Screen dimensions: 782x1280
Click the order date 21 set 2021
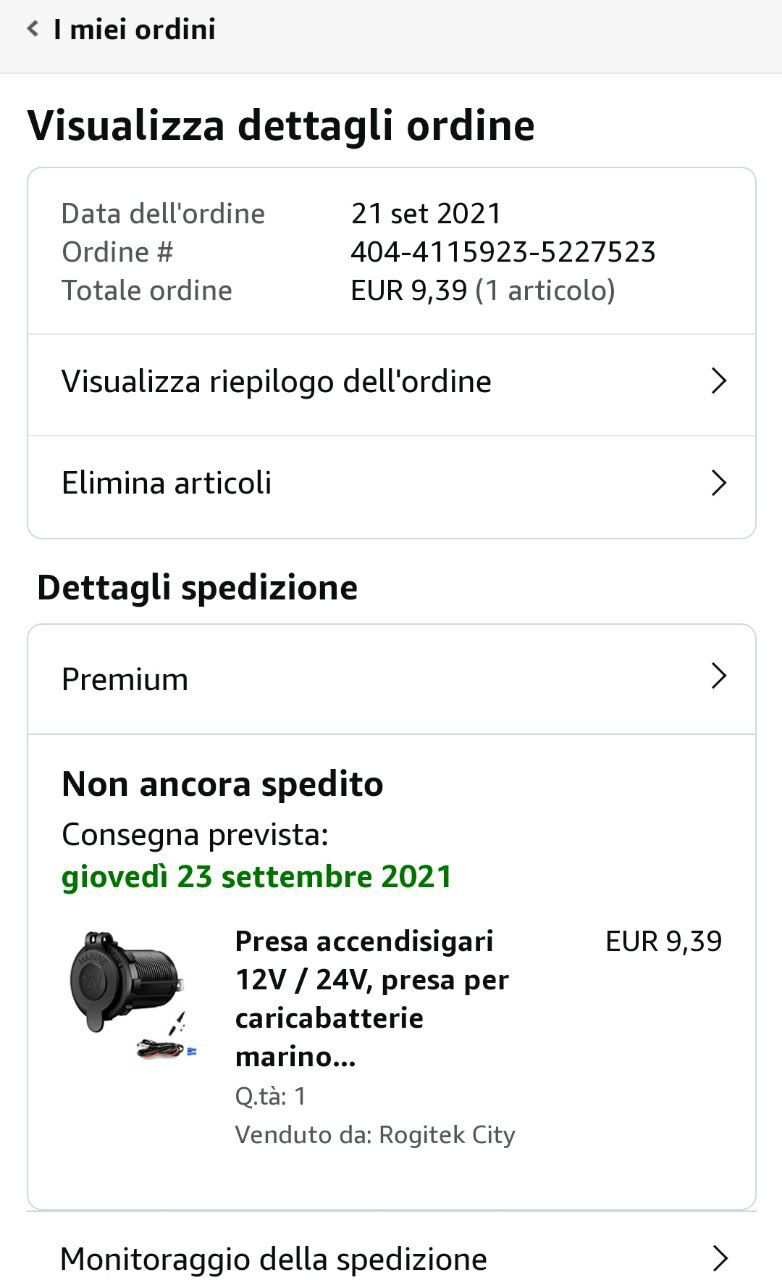click(426, 213)
